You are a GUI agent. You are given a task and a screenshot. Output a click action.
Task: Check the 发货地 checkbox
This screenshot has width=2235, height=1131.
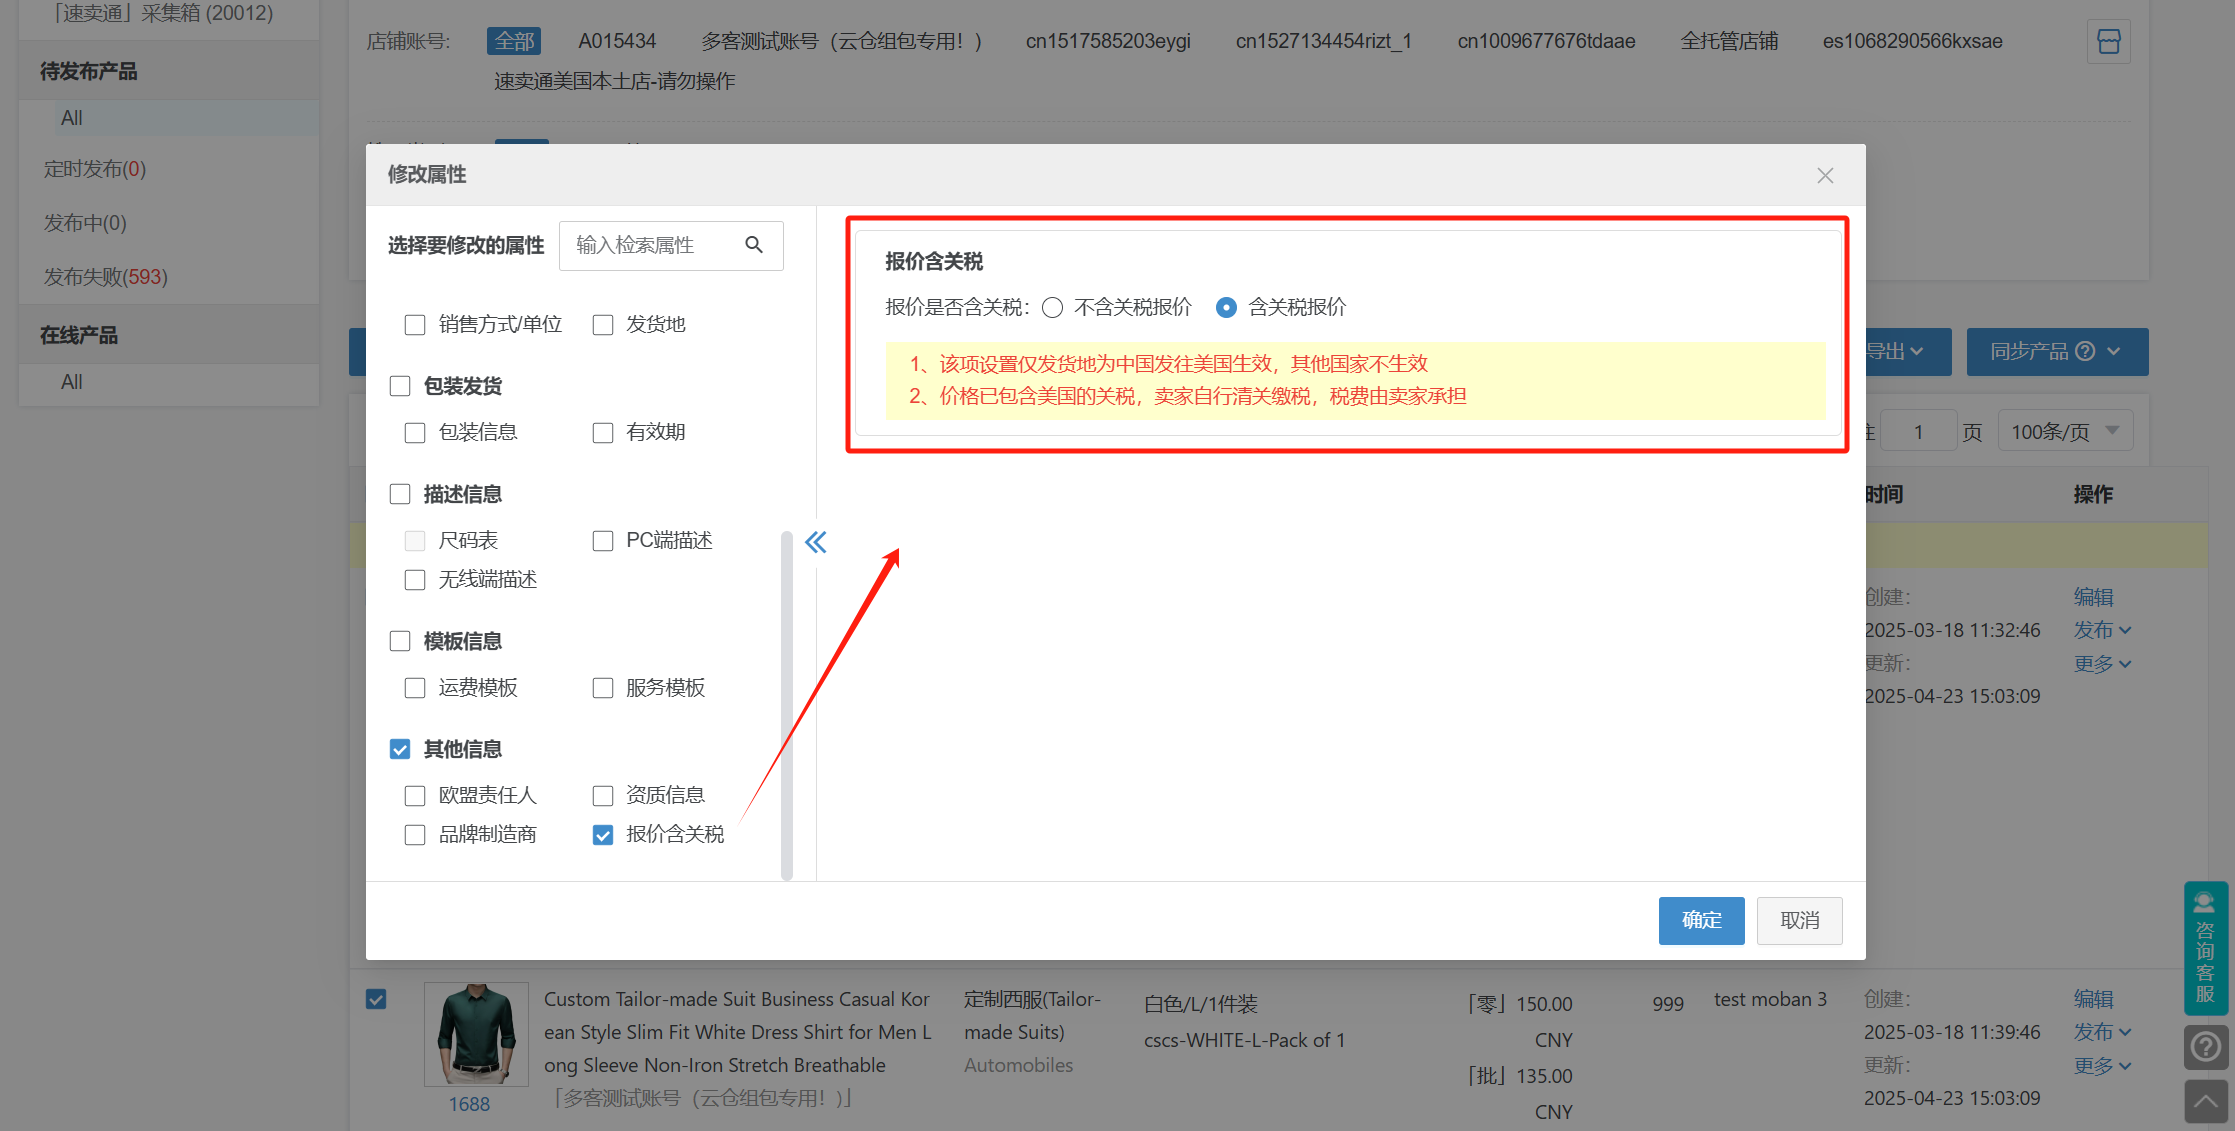point(603,325)
